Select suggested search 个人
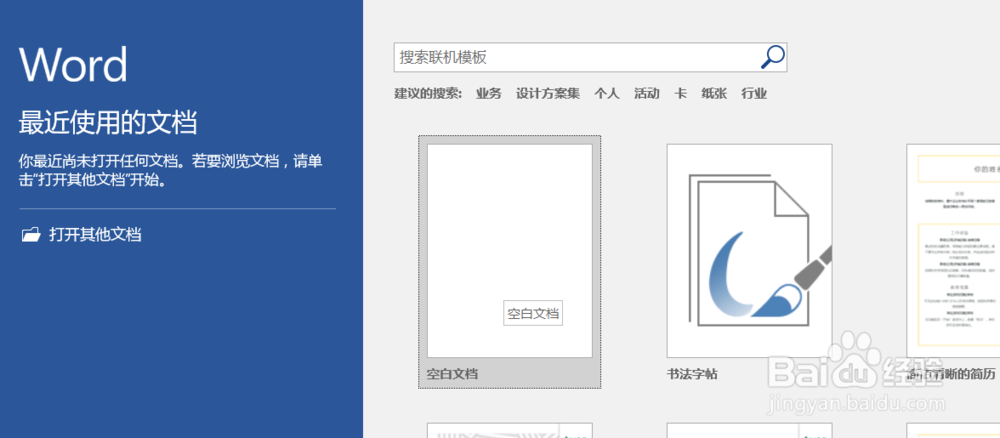 607,94
